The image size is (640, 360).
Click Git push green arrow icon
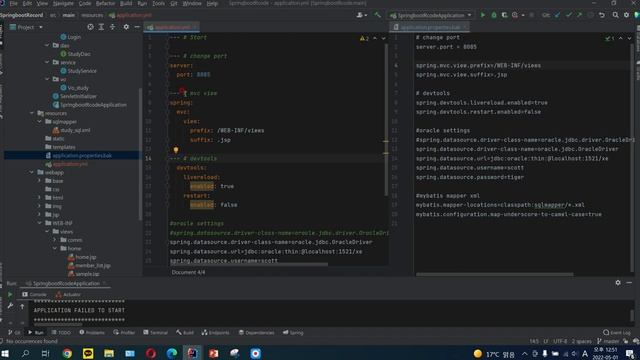click(x=580, y=15)
